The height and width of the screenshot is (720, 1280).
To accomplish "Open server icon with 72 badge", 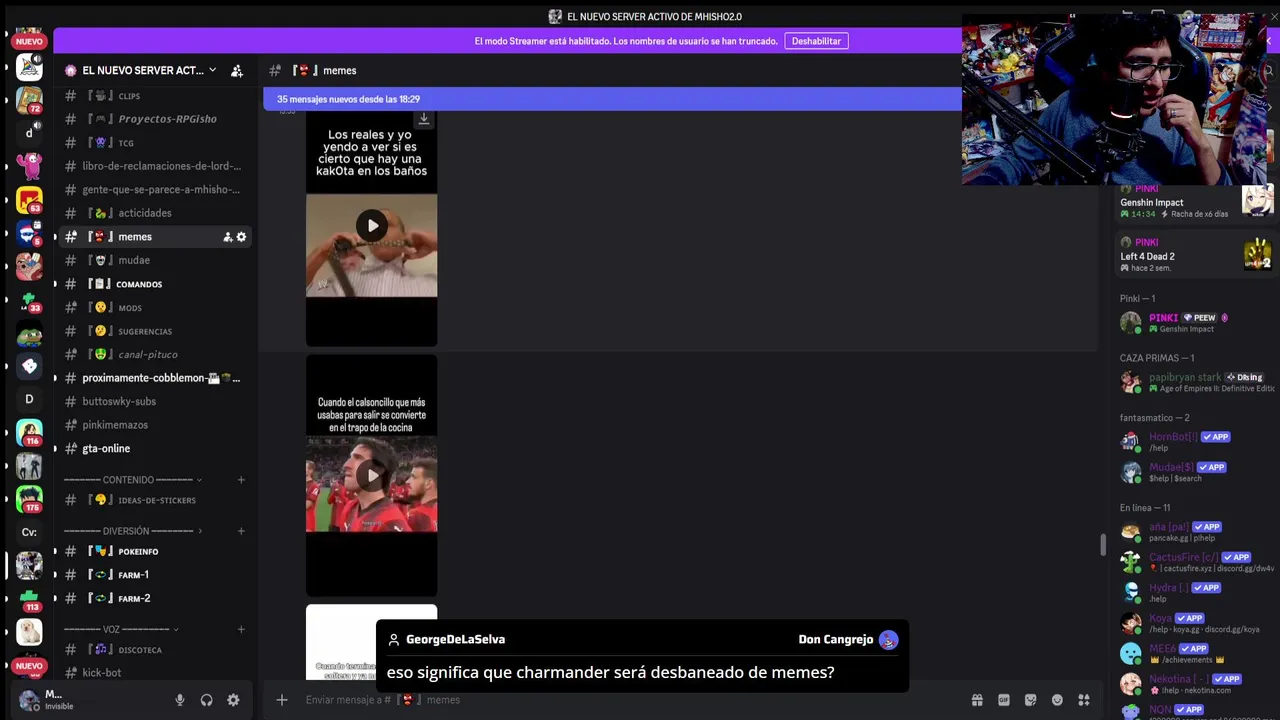I will coord(29,100).
